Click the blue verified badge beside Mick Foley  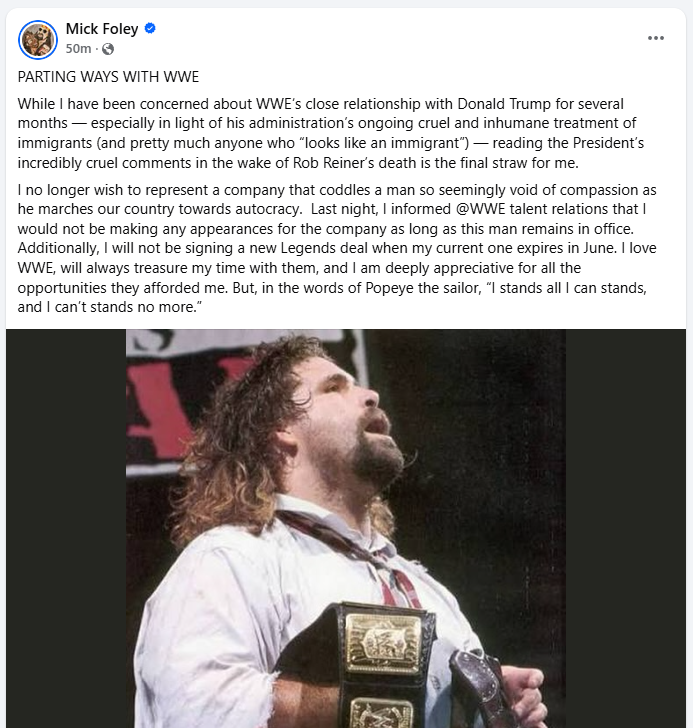[x=150, y=28]
